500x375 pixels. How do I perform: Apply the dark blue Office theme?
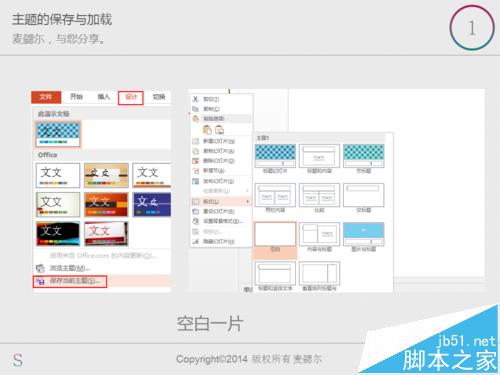[152, 204]
